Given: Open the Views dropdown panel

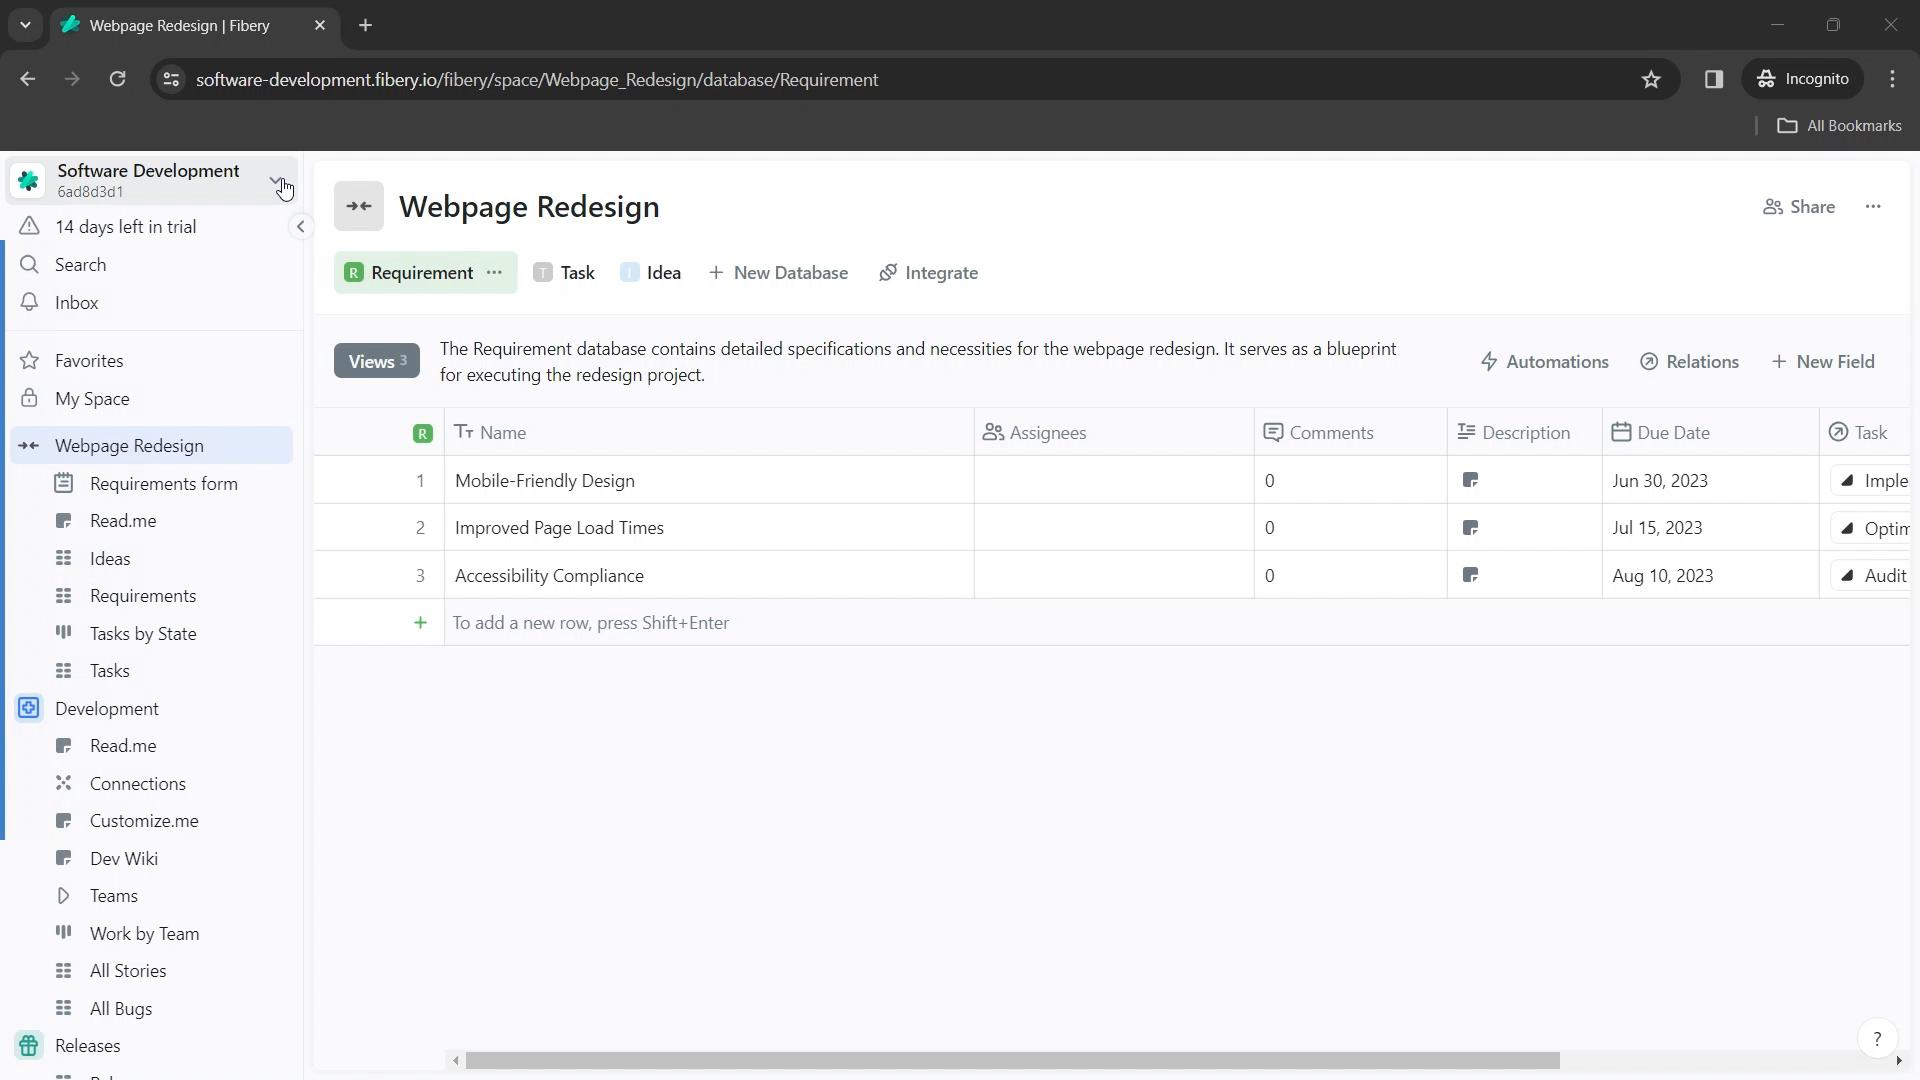Looking at the screenshot, I should click(376, 361).
